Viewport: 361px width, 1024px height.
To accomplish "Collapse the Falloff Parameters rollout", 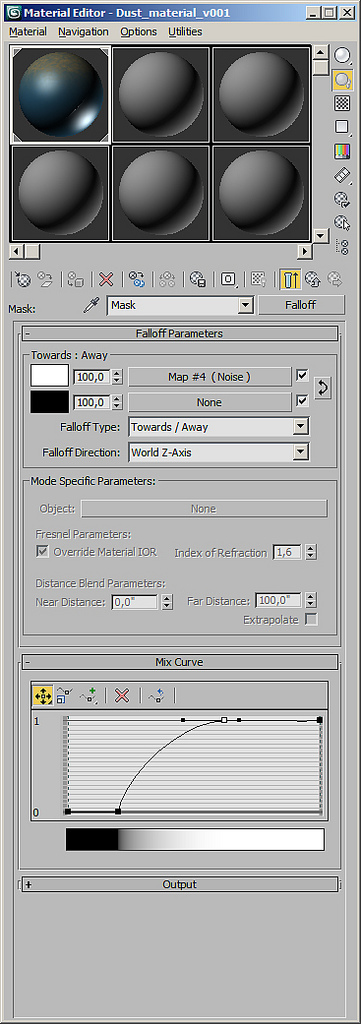I will tap(180, 333).
